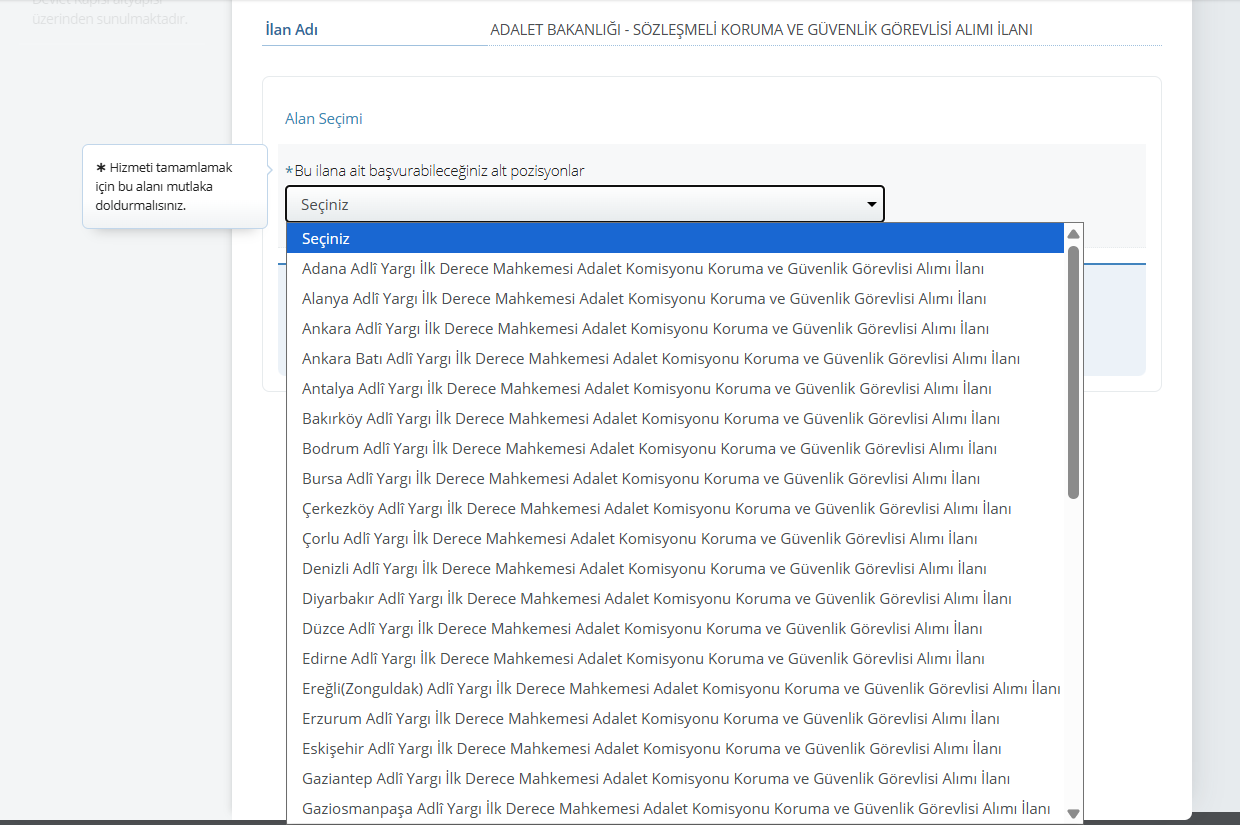Click the ADALET BAKANLIĞI ilan title text
The height and width of the screenshot is (825, 1240).
761,30
